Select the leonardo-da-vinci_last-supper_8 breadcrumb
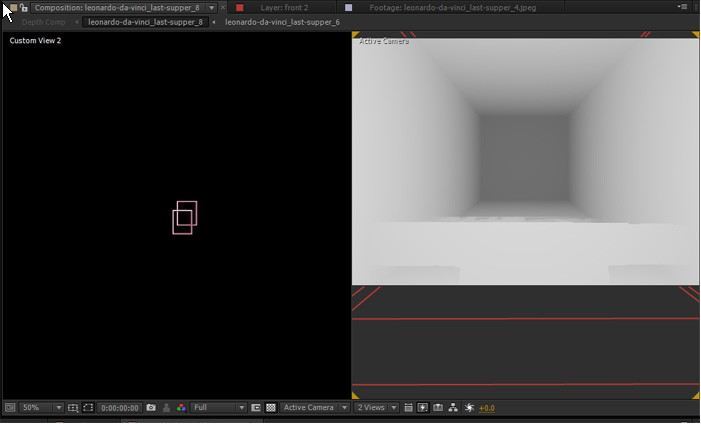The image size is (701, 424). point(145,22)
